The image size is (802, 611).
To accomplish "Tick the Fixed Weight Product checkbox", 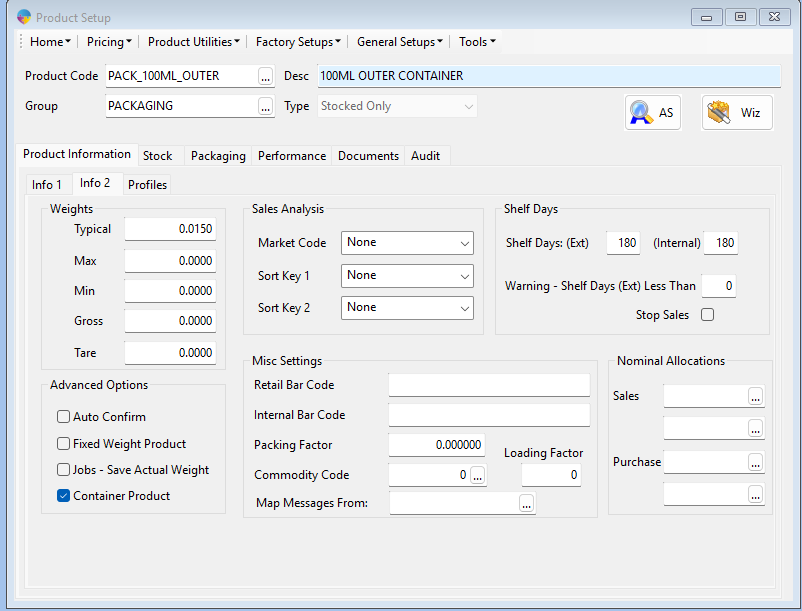I will pos(64,444).
